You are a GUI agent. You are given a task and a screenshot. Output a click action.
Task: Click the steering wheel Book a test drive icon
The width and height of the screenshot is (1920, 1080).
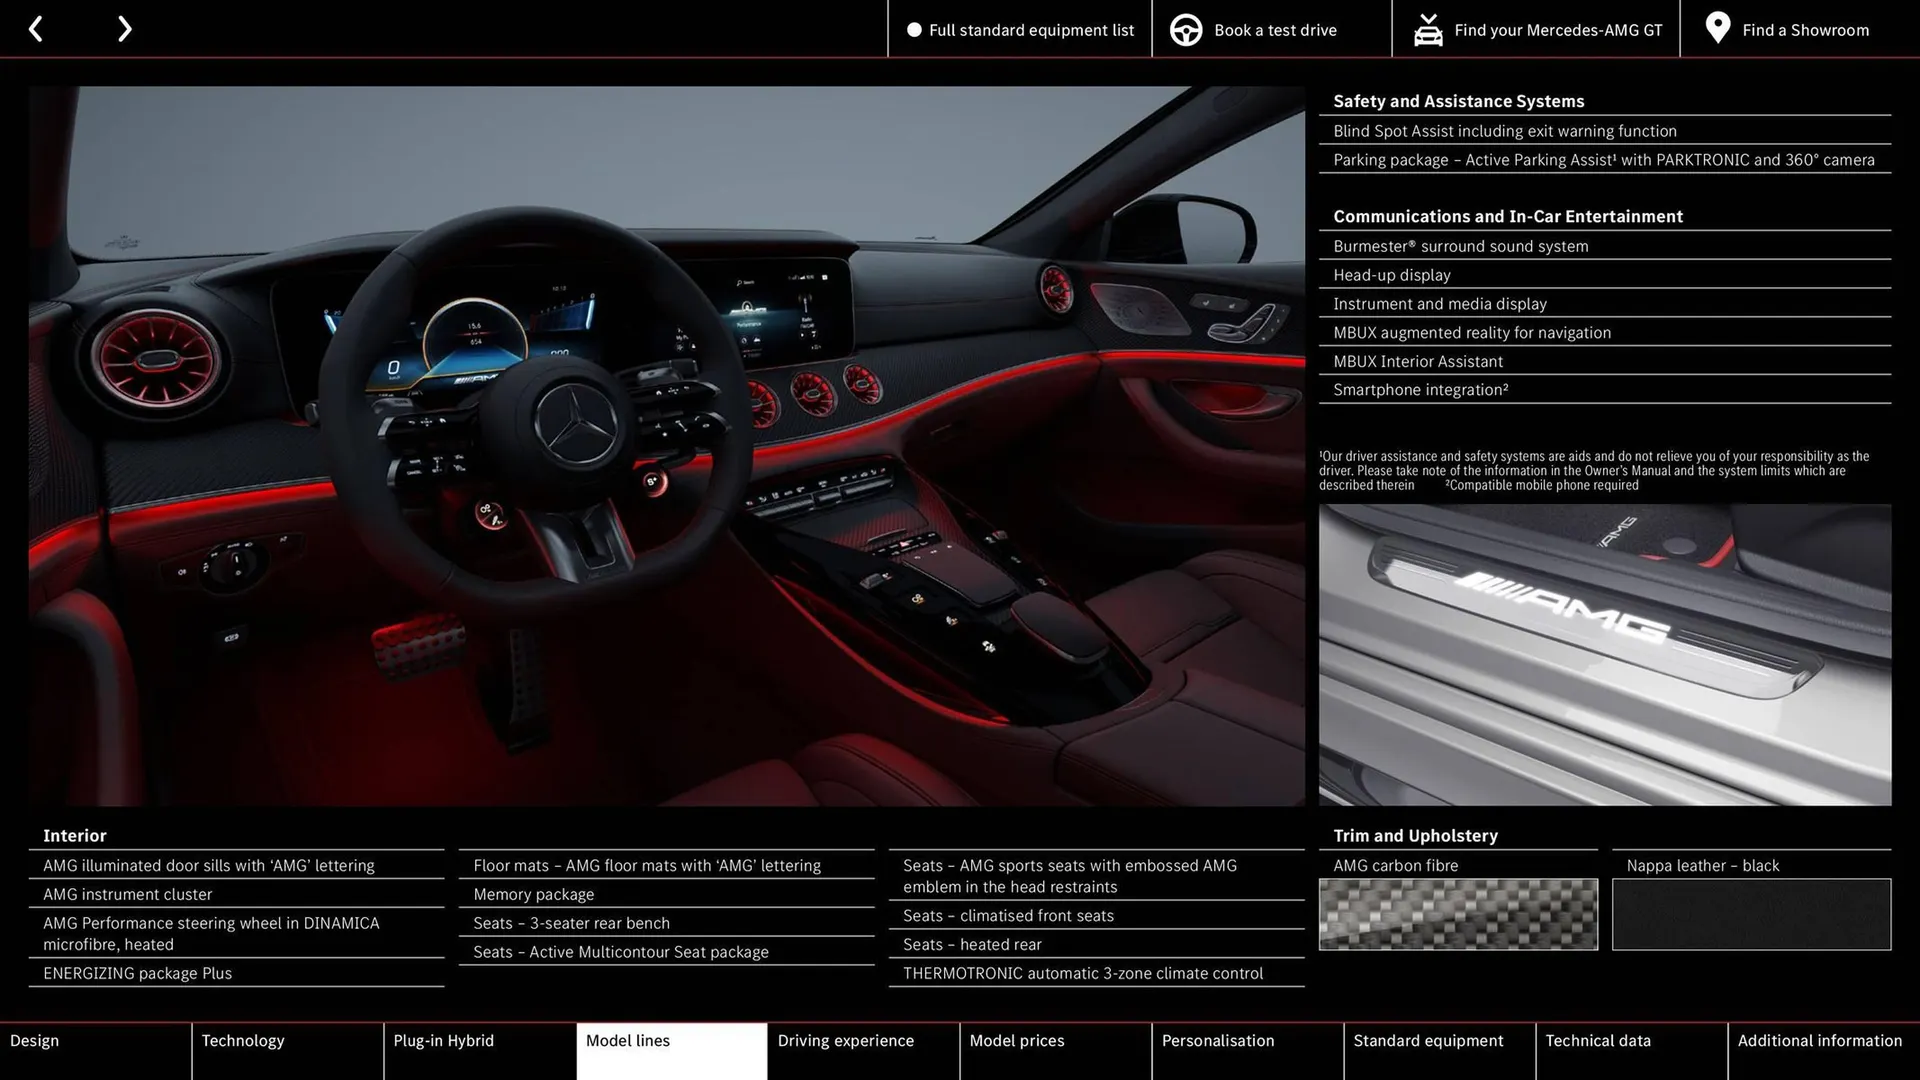click(1186, 29)
